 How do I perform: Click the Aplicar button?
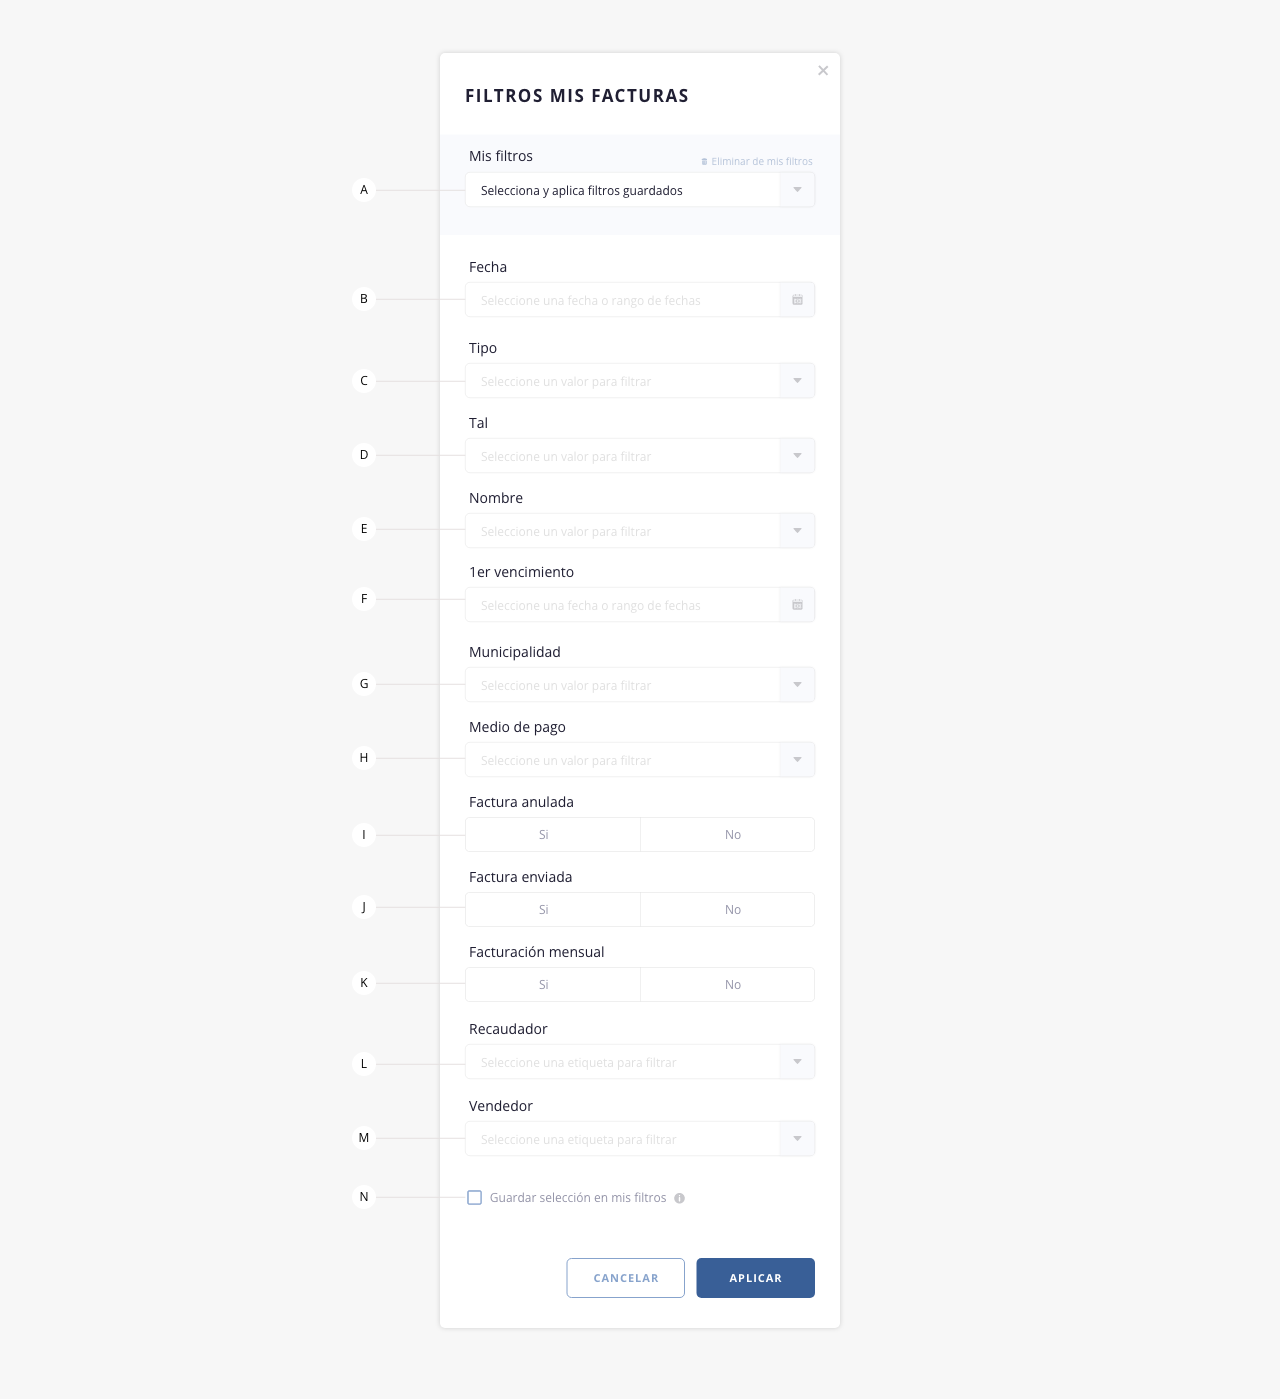[756, 1278]
